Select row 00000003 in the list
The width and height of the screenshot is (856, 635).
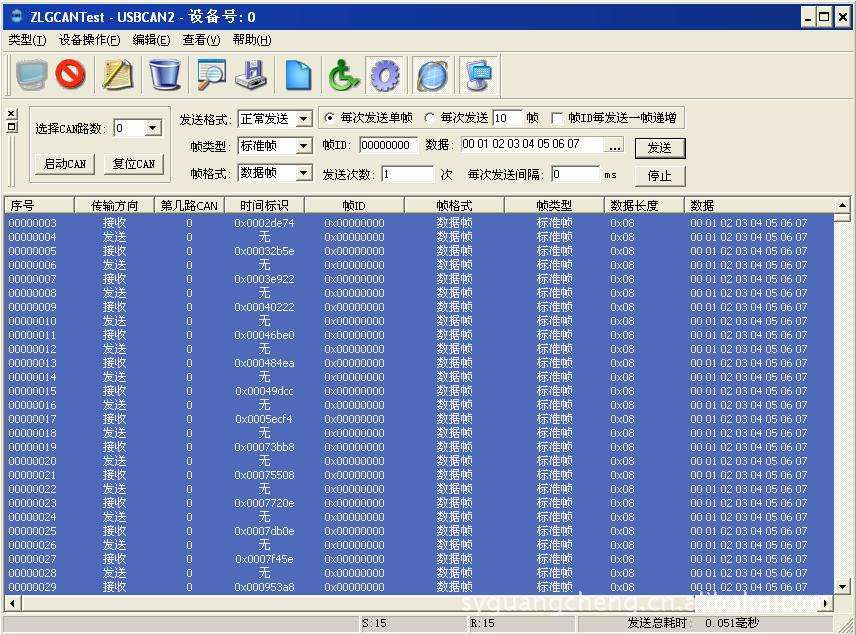[x=419, y=223]
